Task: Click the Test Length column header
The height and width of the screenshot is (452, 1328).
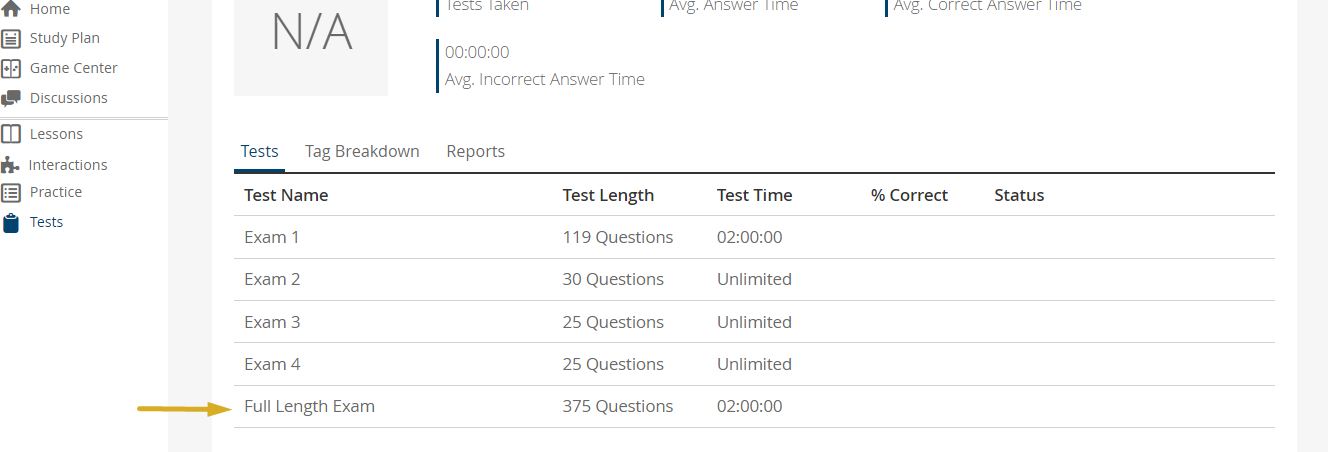Action: (x=608, y=195)
